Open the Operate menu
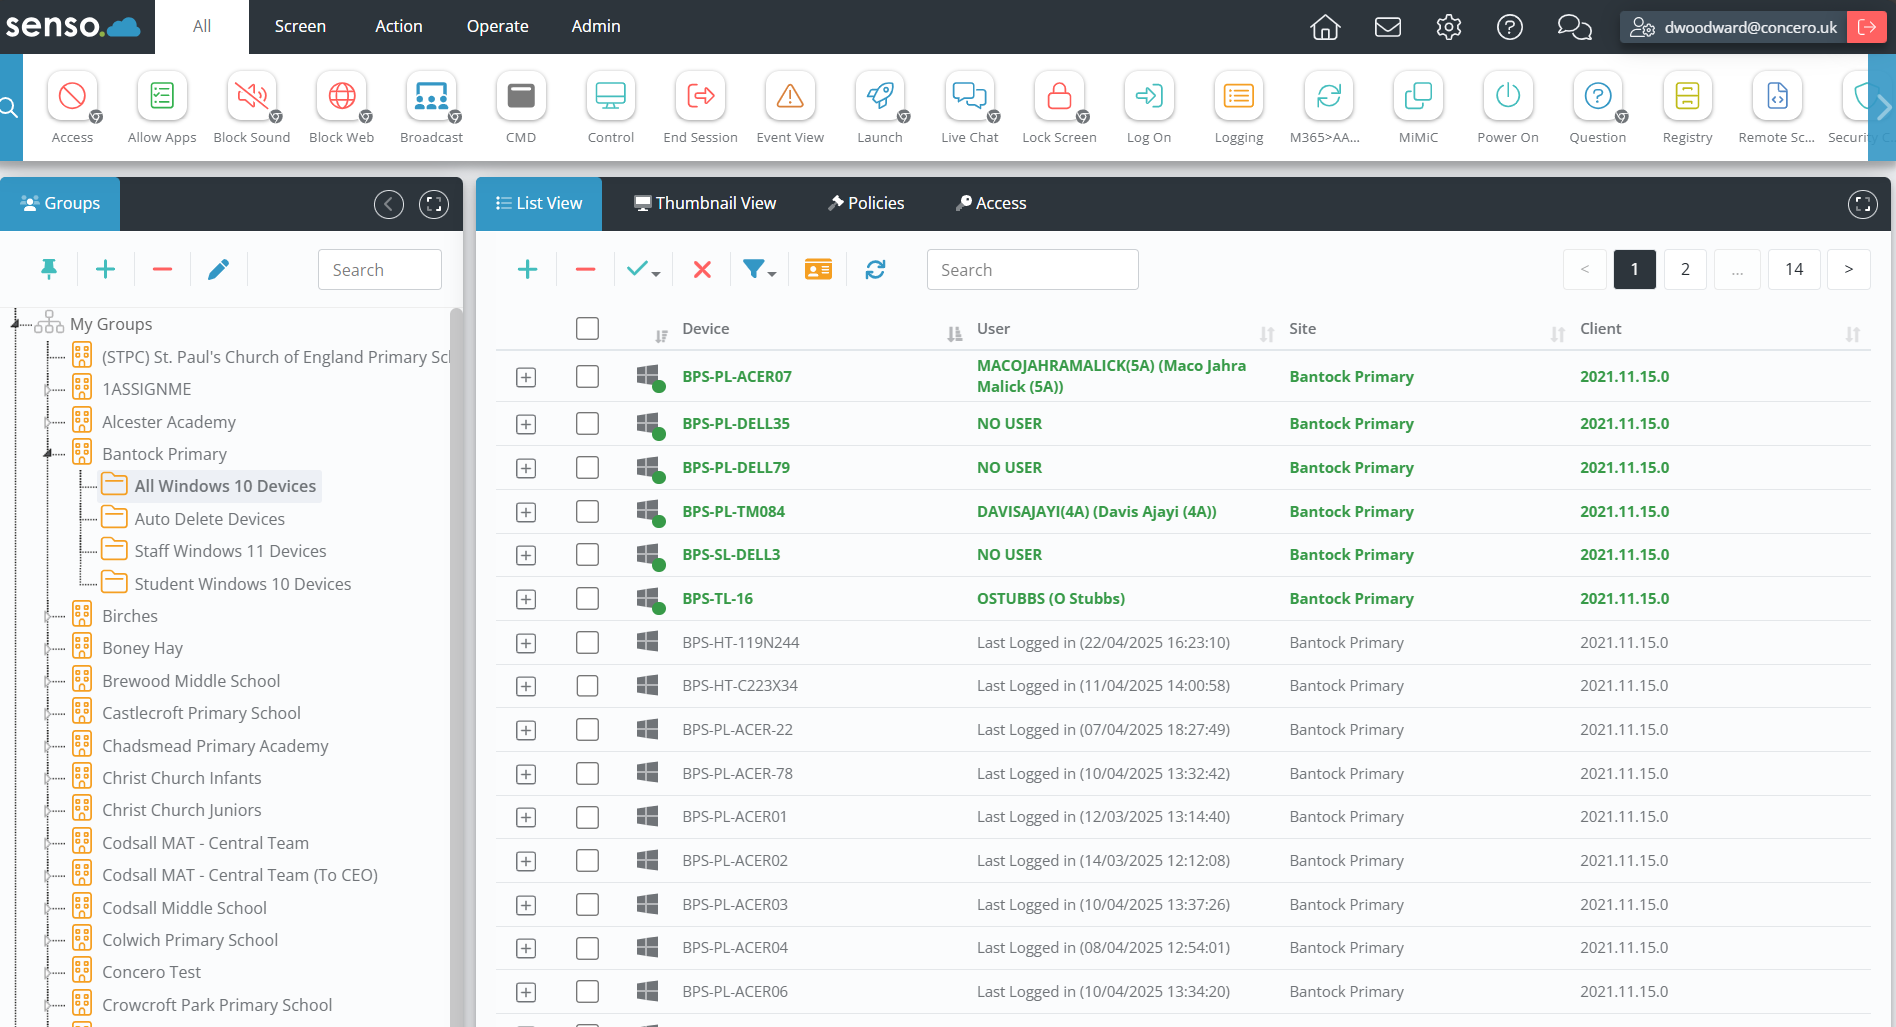This screenshot has width=1896, height=1027. 497,27
